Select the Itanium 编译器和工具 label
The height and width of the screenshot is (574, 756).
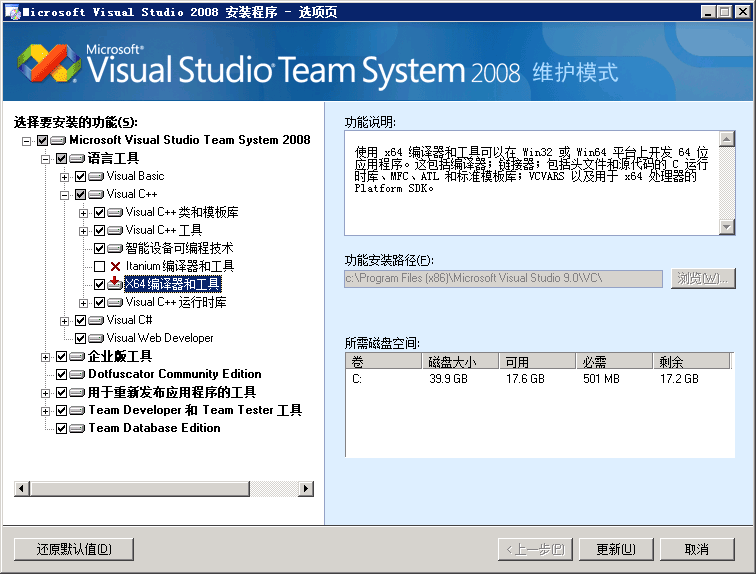pyautogui.click(x=180, y=267)
